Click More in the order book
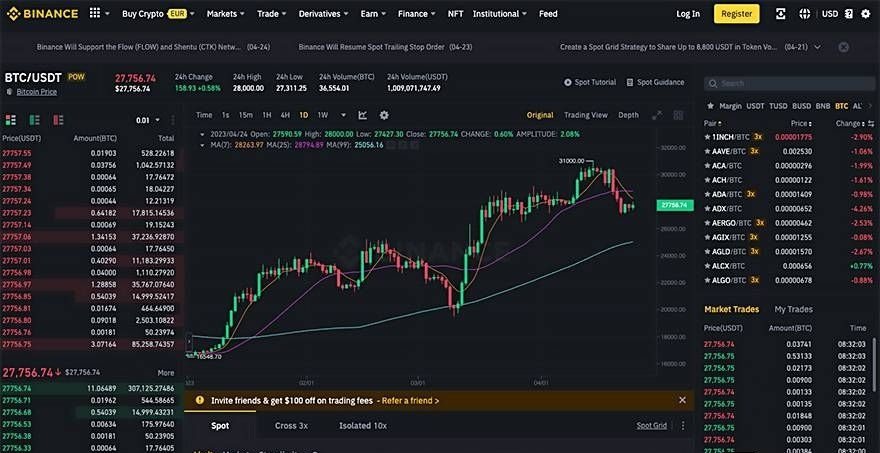880x453 pixels. [x=166, y=373]
